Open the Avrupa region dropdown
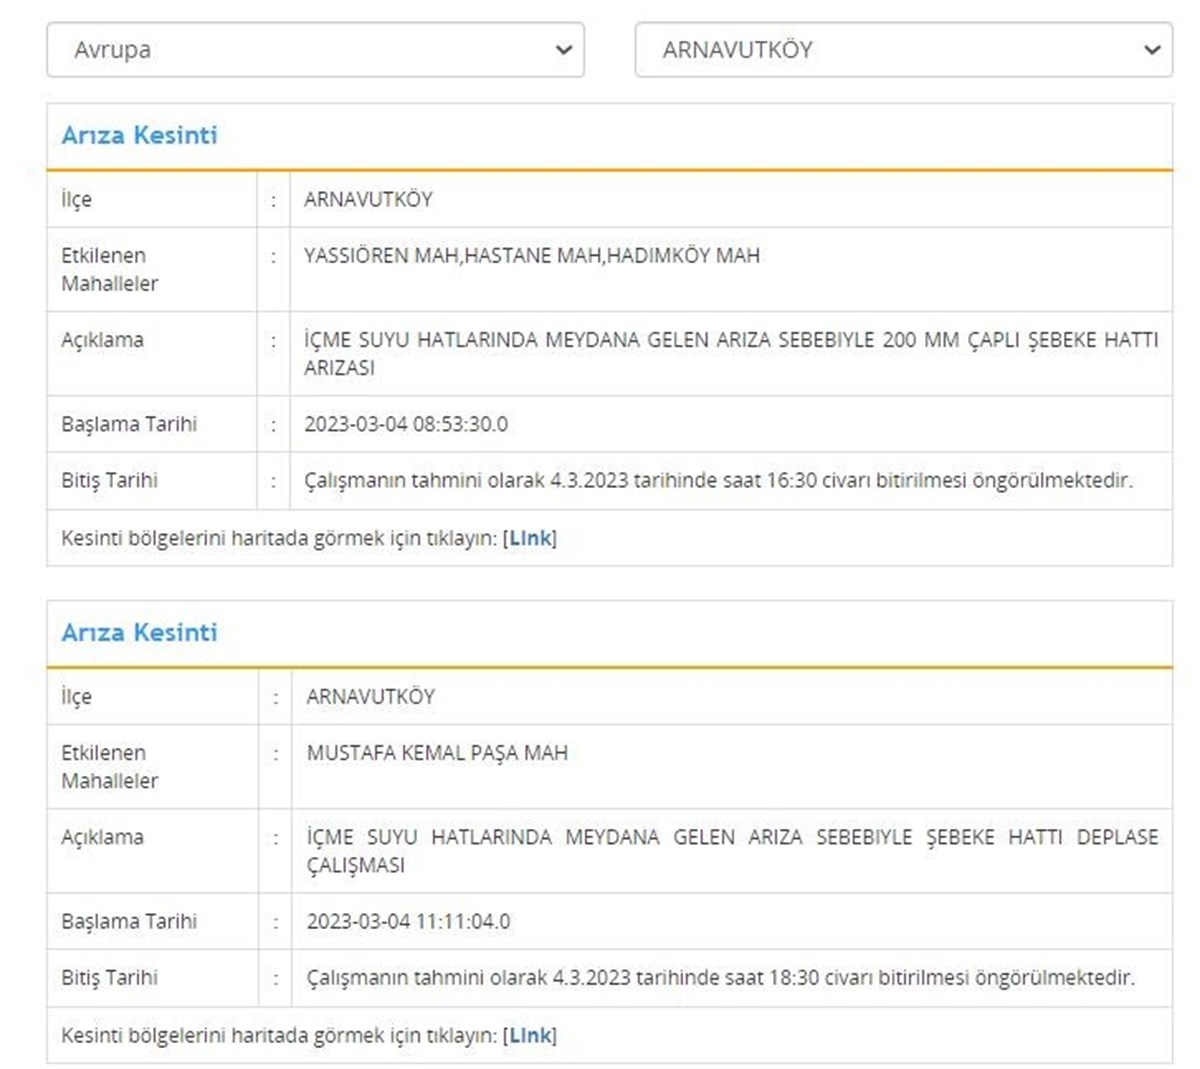The image size is (1200, 1069). (x=300, y=50)
